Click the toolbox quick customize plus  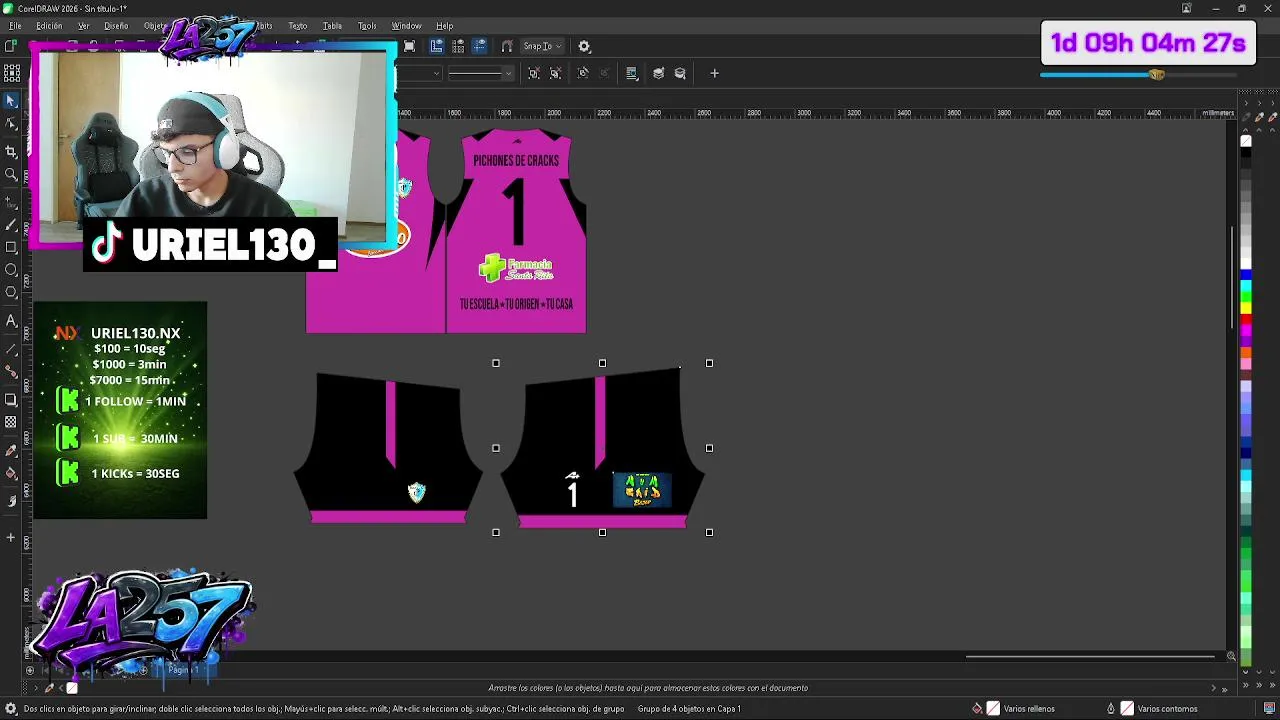pyautogui.click(x=11, y=538)
